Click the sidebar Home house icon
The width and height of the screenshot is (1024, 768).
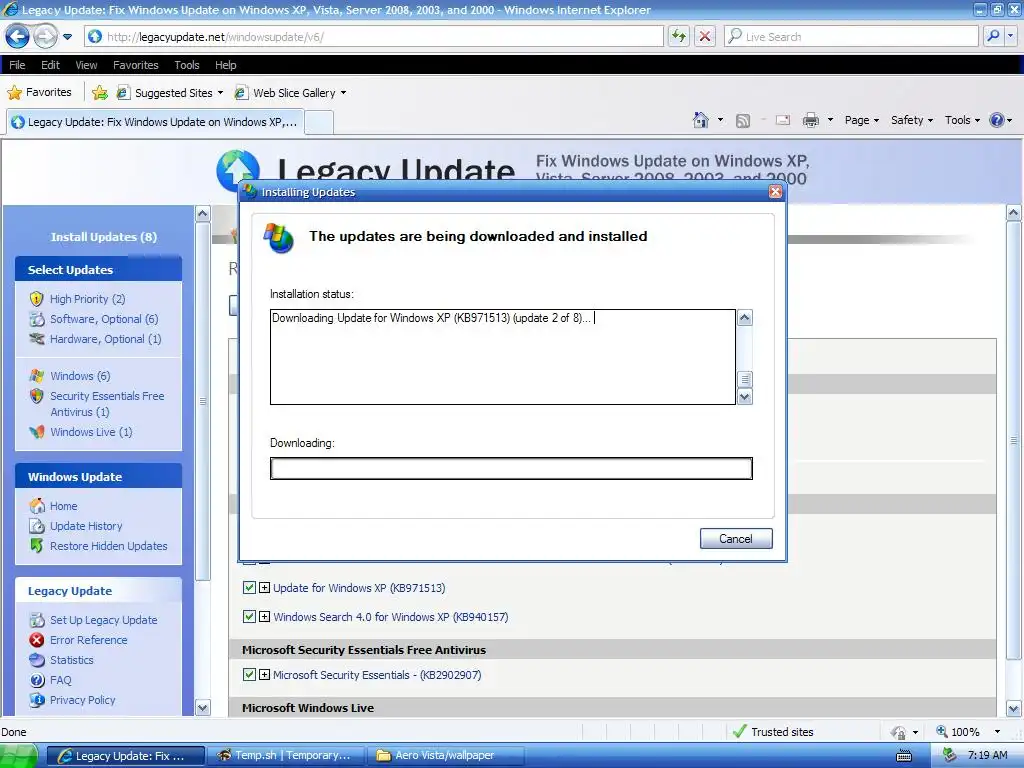coord(37,506)
